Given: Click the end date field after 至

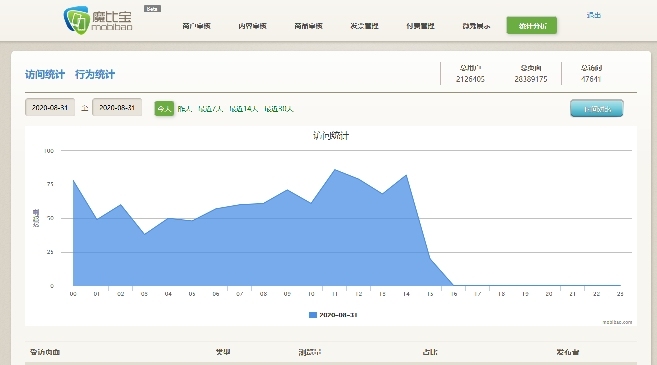Looking at the screenshot, I should (117, 107).
